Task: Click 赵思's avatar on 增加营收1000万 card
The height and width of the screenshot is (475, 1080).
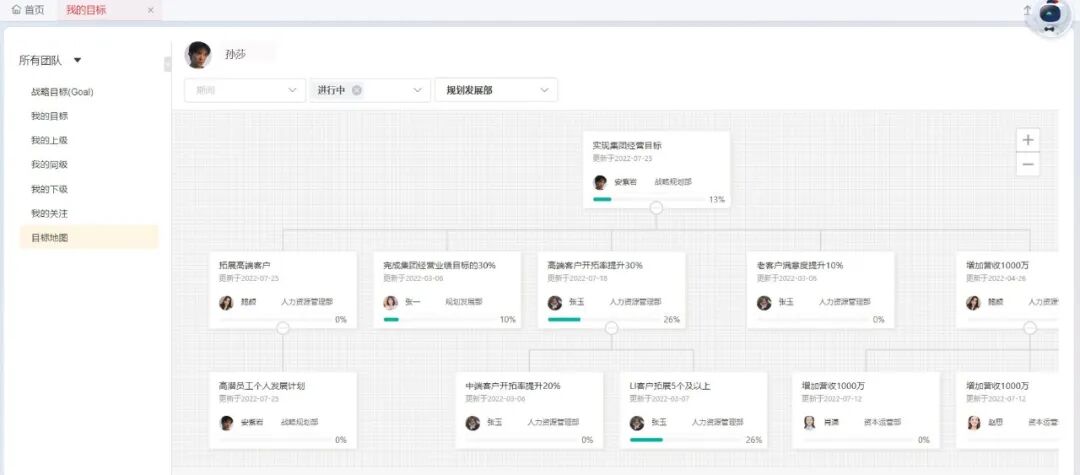Action: click(x=973, y=423)
